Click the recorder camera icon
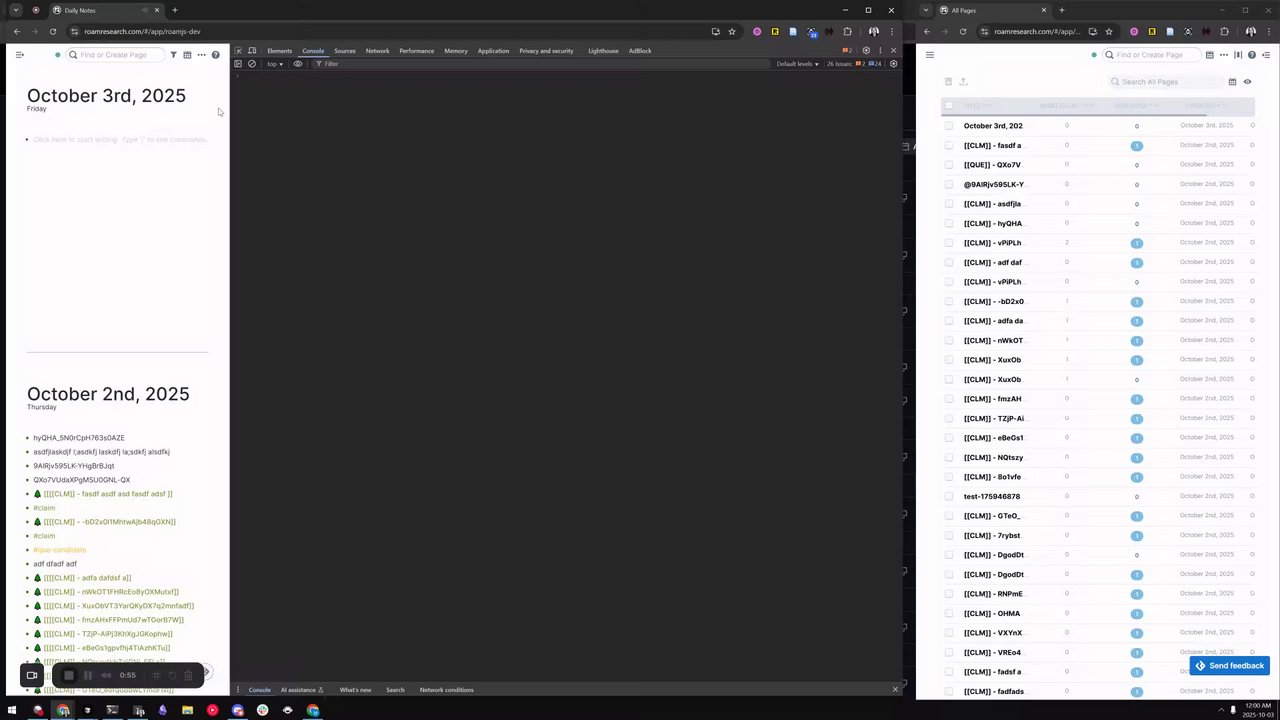 (32, 675)
